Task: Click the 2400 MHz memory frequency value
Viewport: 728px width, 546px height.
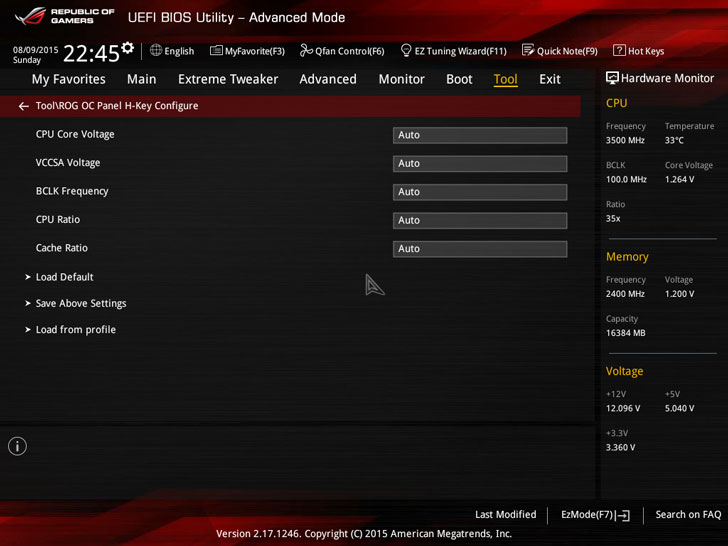Action: click(625, 294)
